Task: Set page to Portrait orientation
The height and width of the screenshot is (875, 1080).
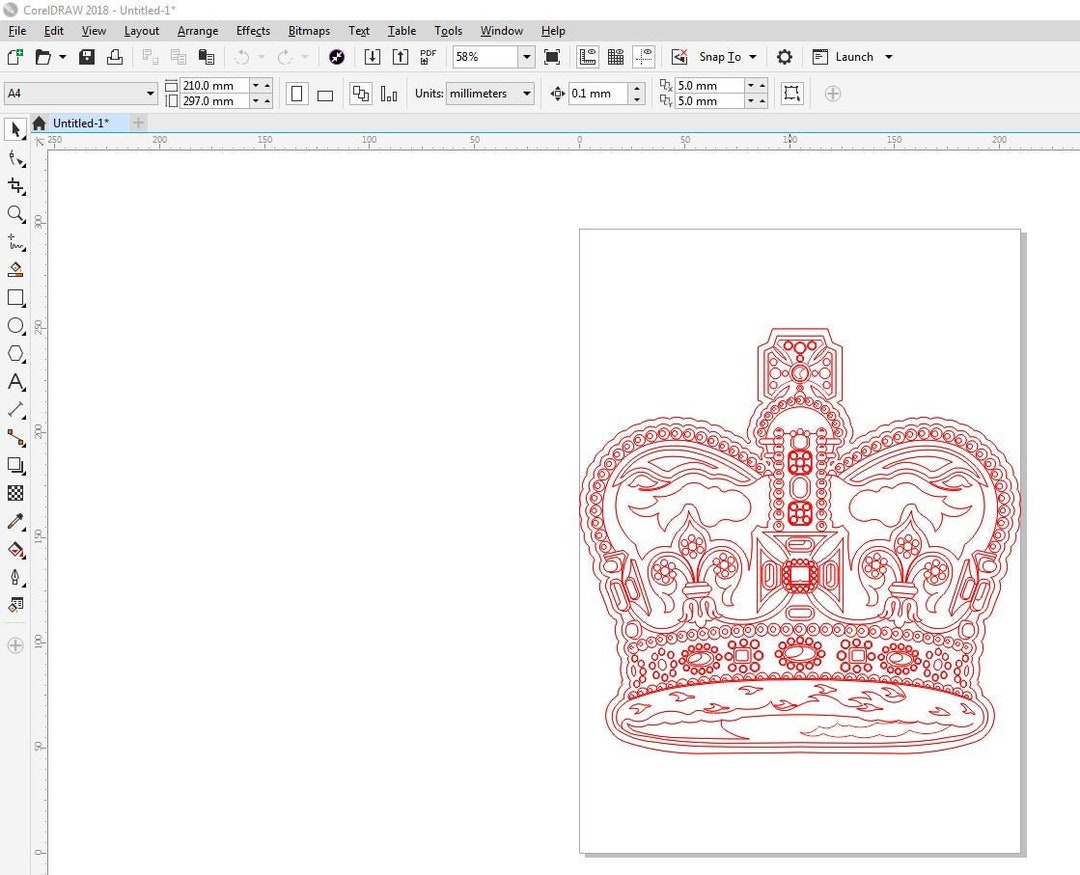Action: coord(297,93)
